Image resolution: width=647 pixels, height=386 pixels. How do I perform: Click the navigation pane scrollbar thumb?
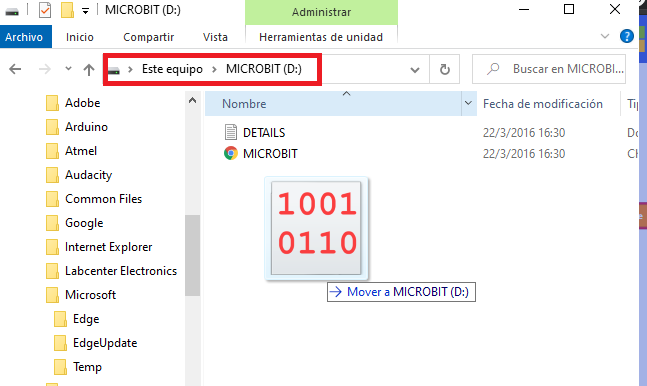192,256
